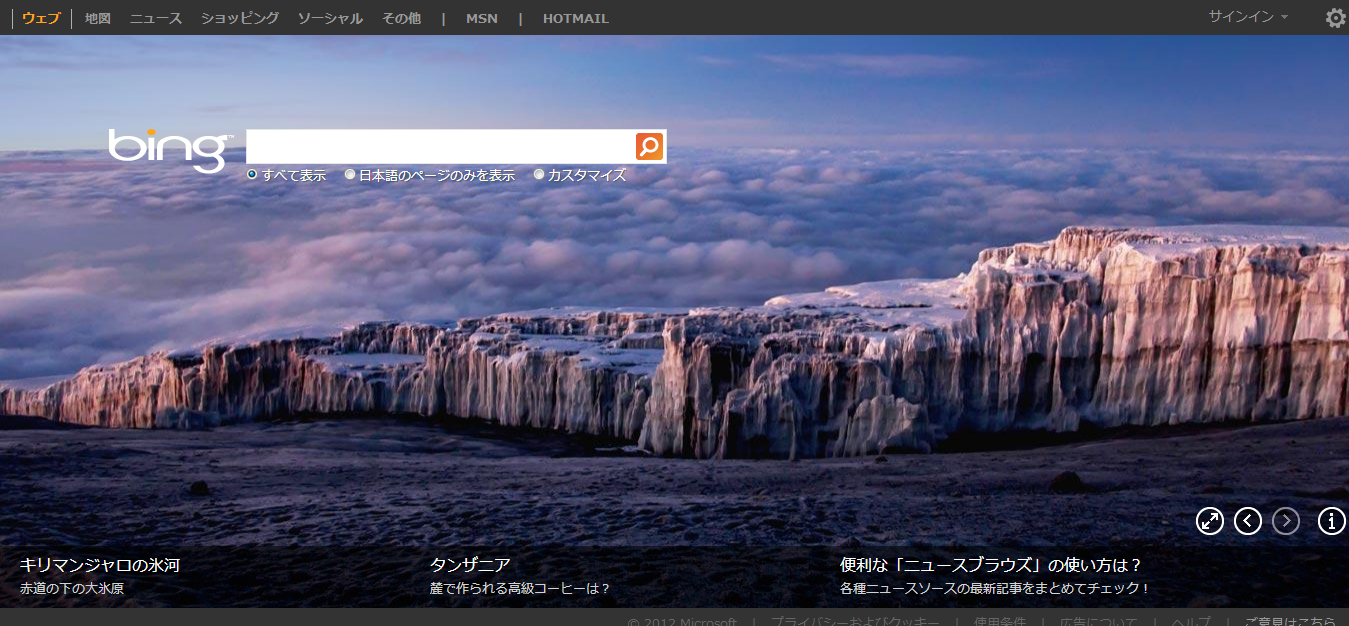Open the ソーシャル tab
This screenshot has width=1349, height=626.
click(330, 18)
